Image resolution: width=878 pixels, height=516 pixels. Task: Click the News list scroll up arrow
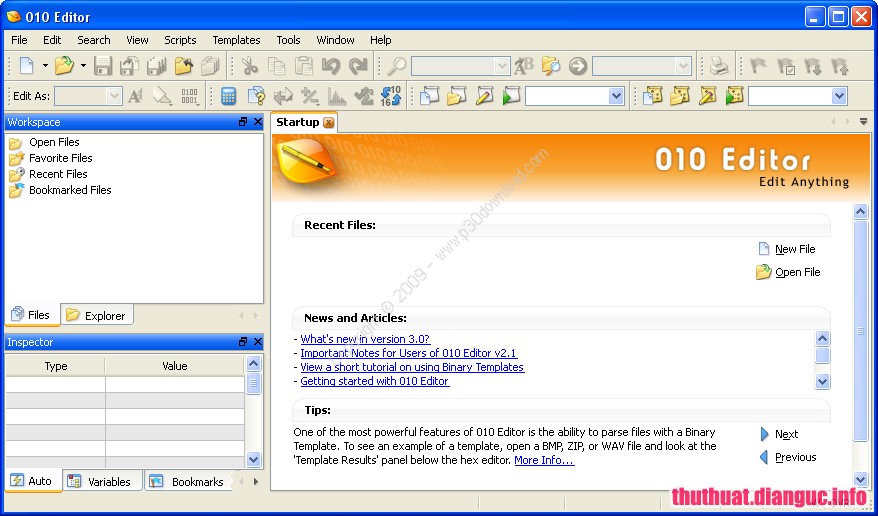pos(822,338)
